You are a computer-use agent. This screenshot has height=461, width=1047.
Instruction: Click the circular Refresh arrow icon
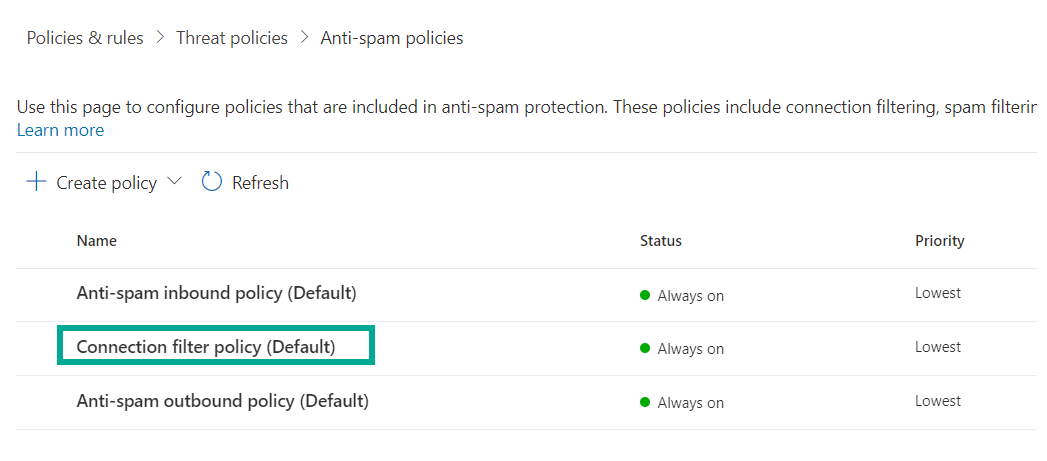pos(211,182)
